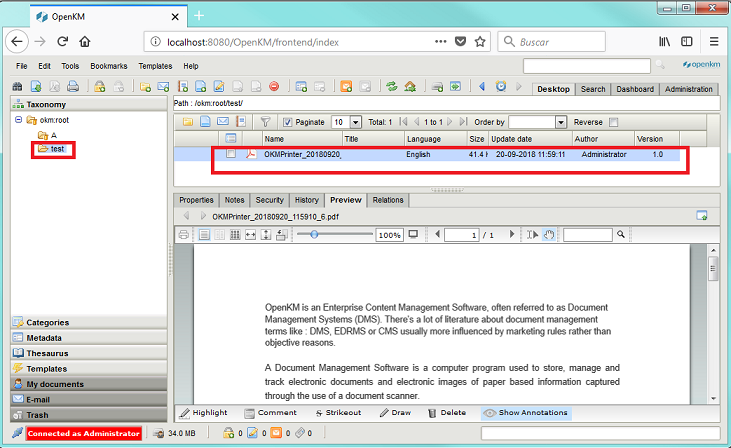This screenshot has width=731, height=448.
Task: Click the preview search magnifier icon
Action: pos(621,234)
